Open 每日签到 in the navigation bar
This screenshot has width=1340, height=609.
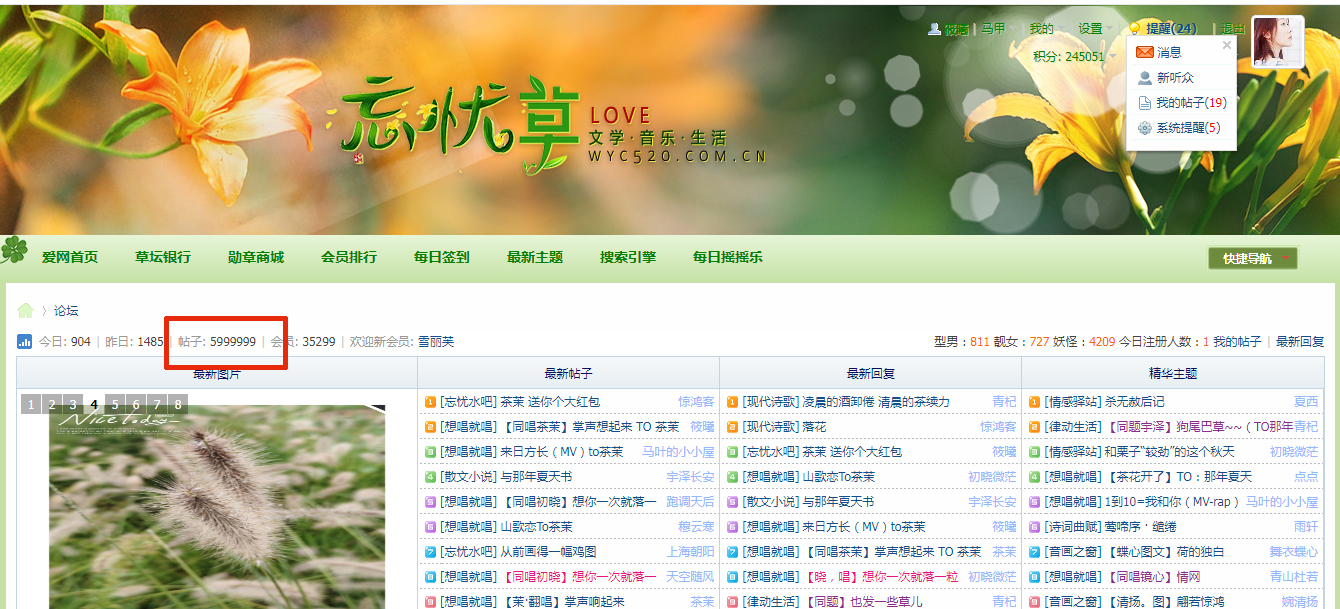point(441,257)
